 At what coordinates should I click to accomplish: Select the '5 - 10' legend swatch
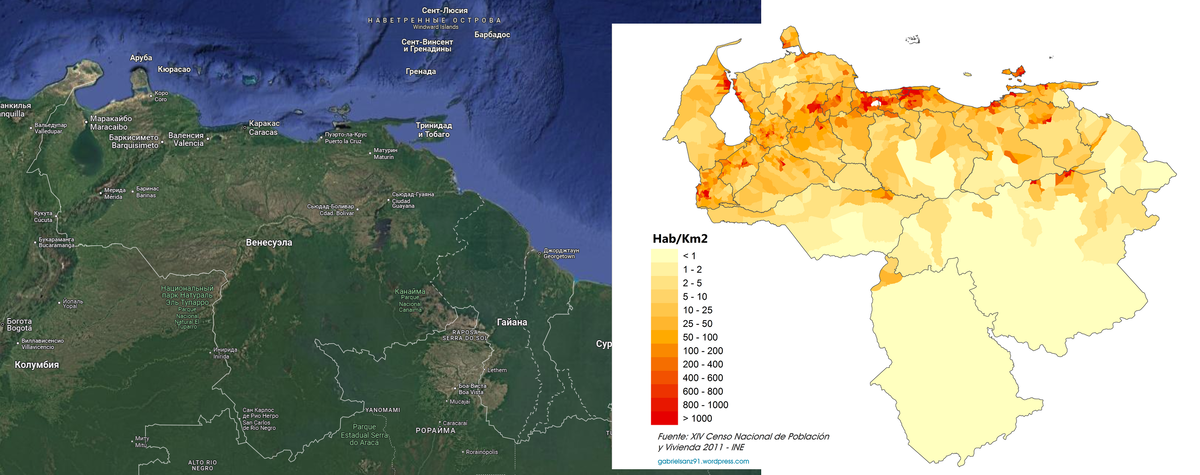(664, 297)
